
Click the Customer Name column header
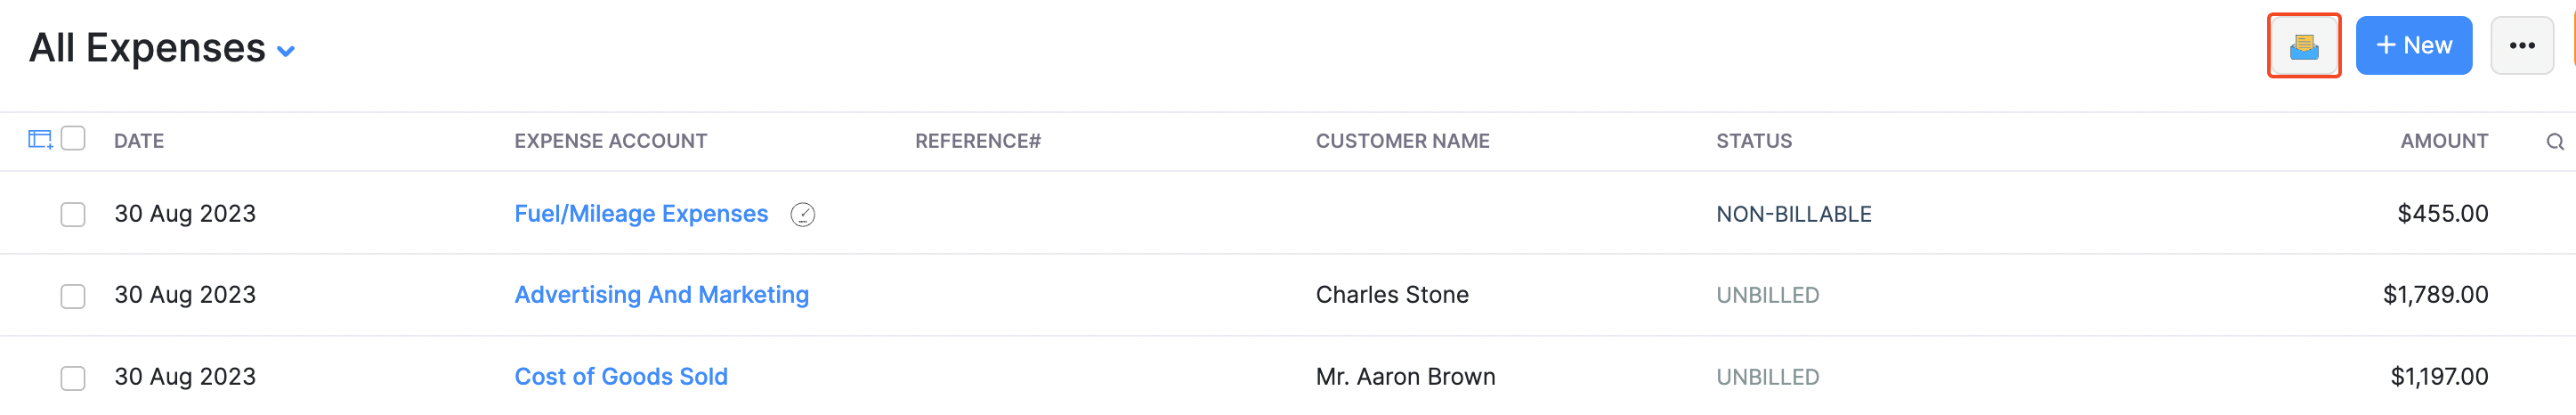pyautogui.click(x=1402, y=142)
